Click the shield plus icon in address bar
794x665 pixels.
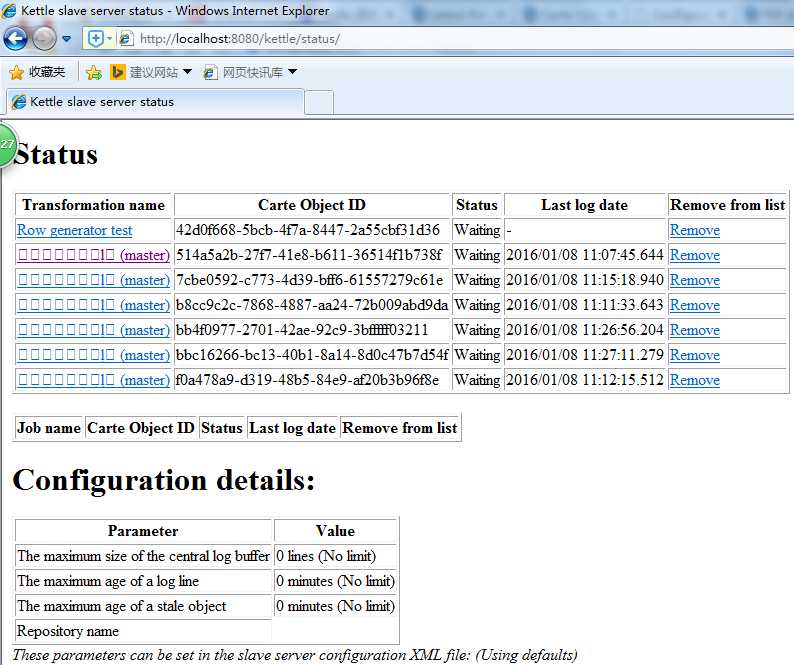[x=96, y=38]
